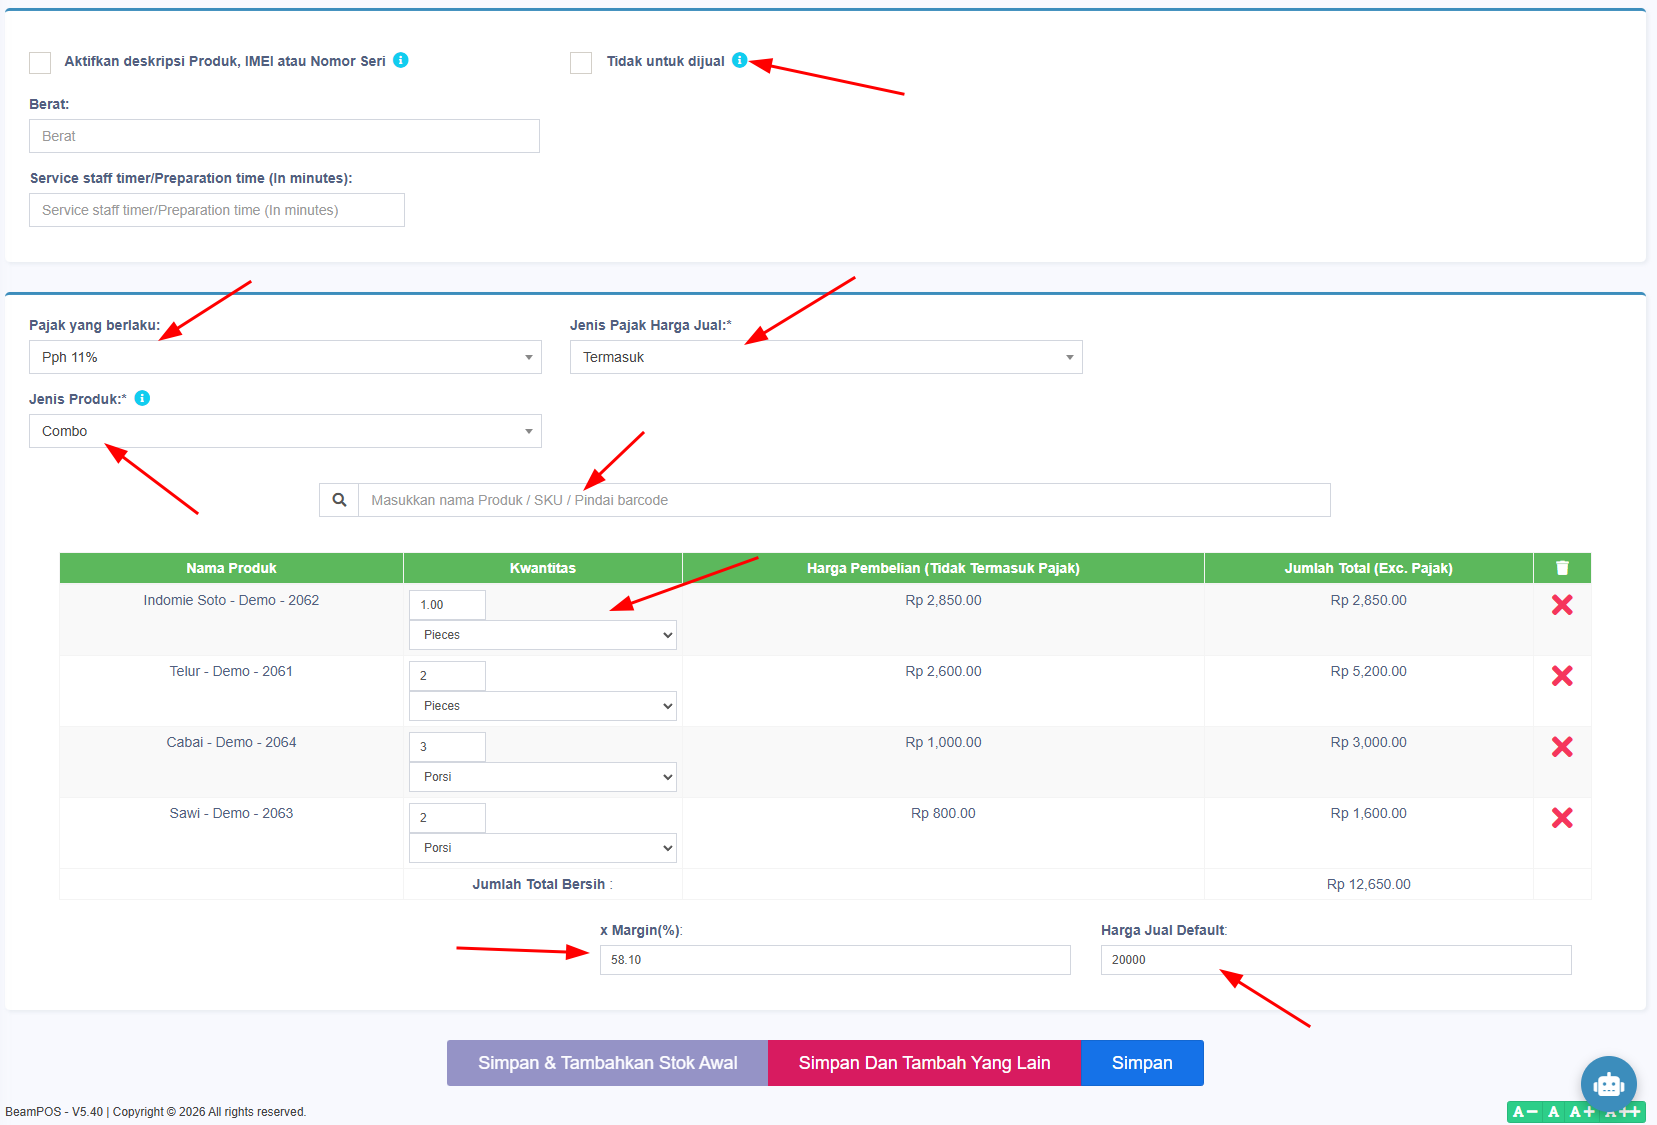The image size is (1657, 1125).
Task: Edit quantity field for Sawi row
Action: tap(447, 818)
